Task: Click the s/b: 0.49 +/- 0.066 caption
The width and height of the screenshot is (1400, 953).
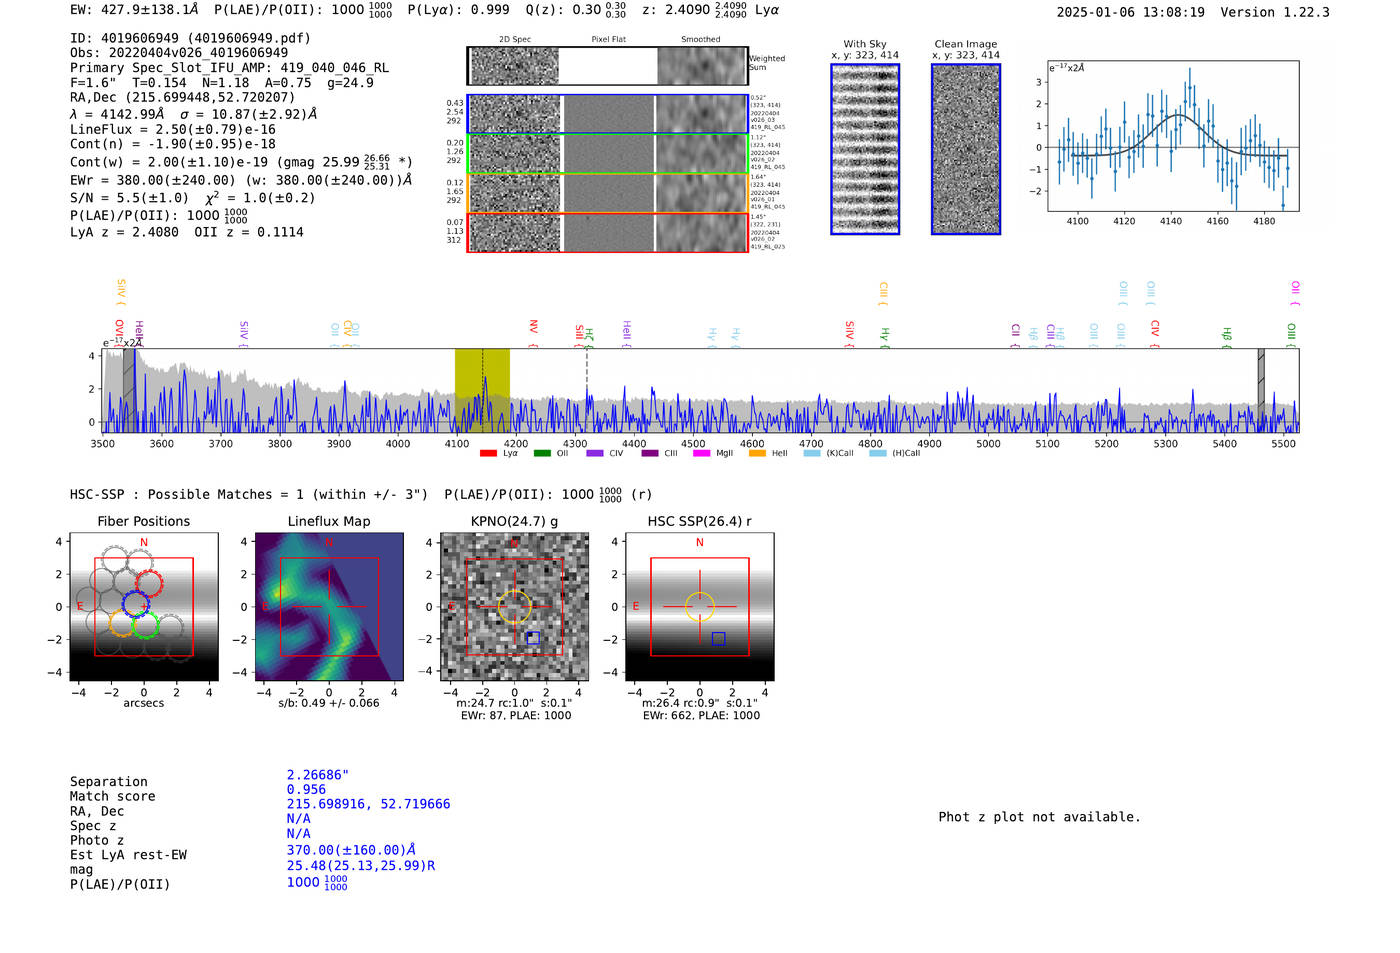Action: 329,703
